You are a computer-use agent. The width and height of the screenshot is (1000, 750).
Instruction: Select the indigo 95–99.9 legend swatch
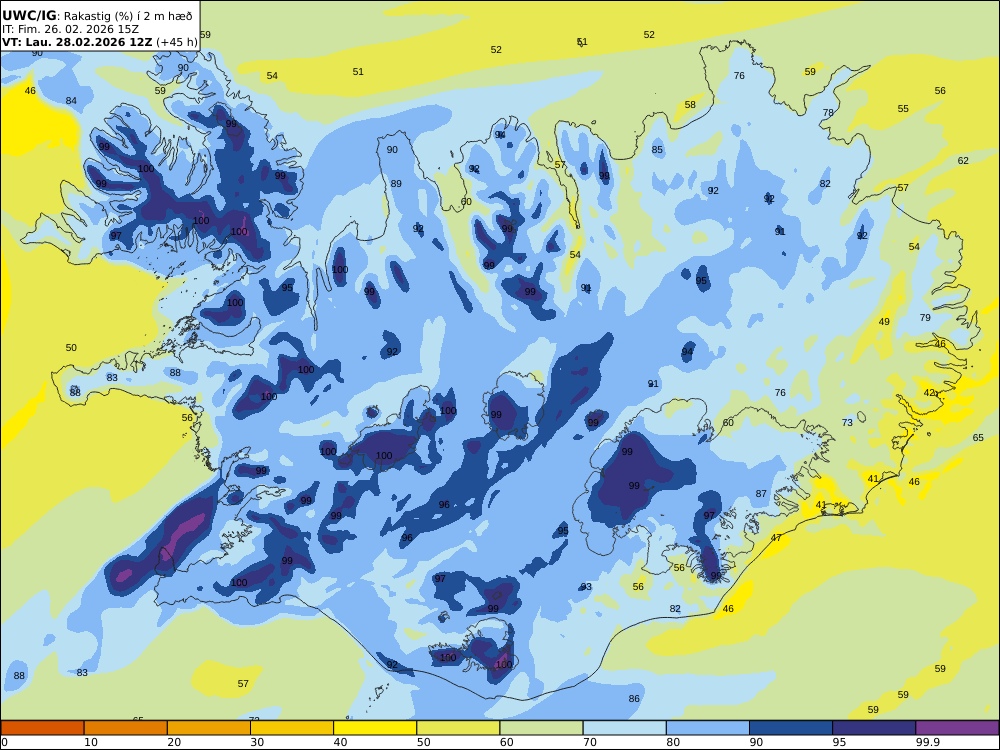pyautogui.click(x=874, y=728)
